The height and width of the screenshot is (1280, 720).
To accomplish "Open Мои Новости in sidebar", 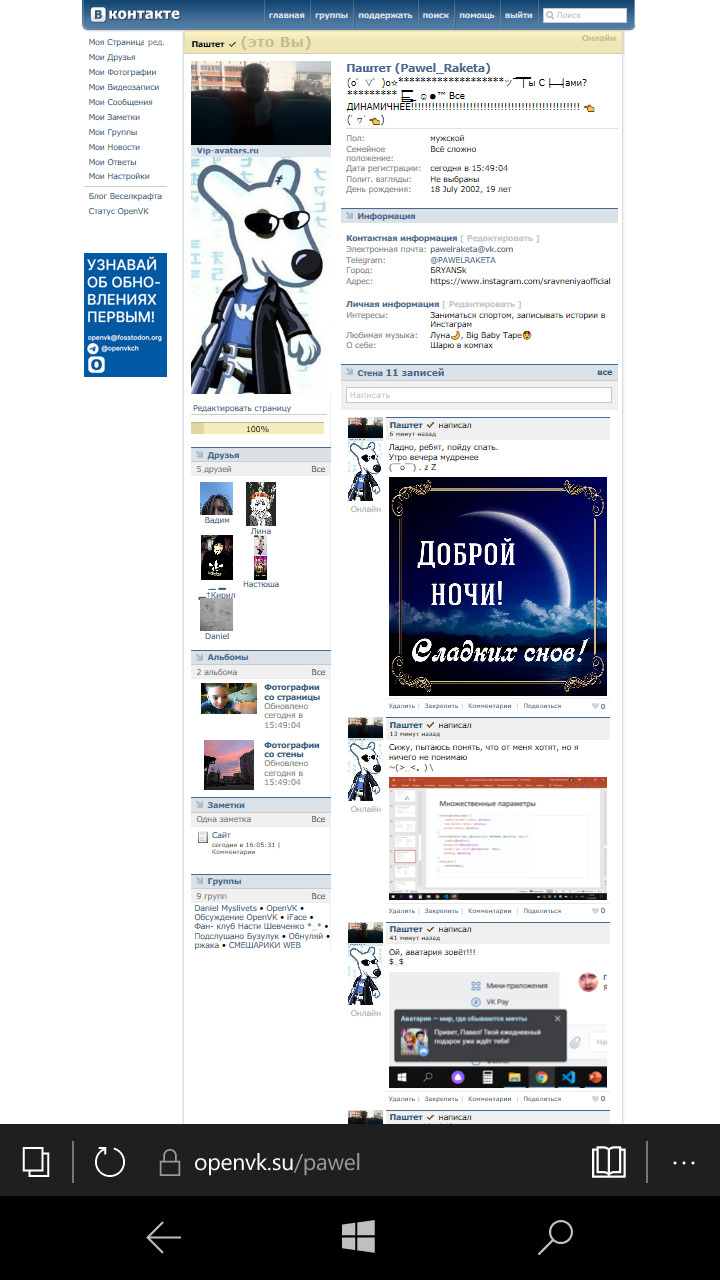I will pos(114,147).
